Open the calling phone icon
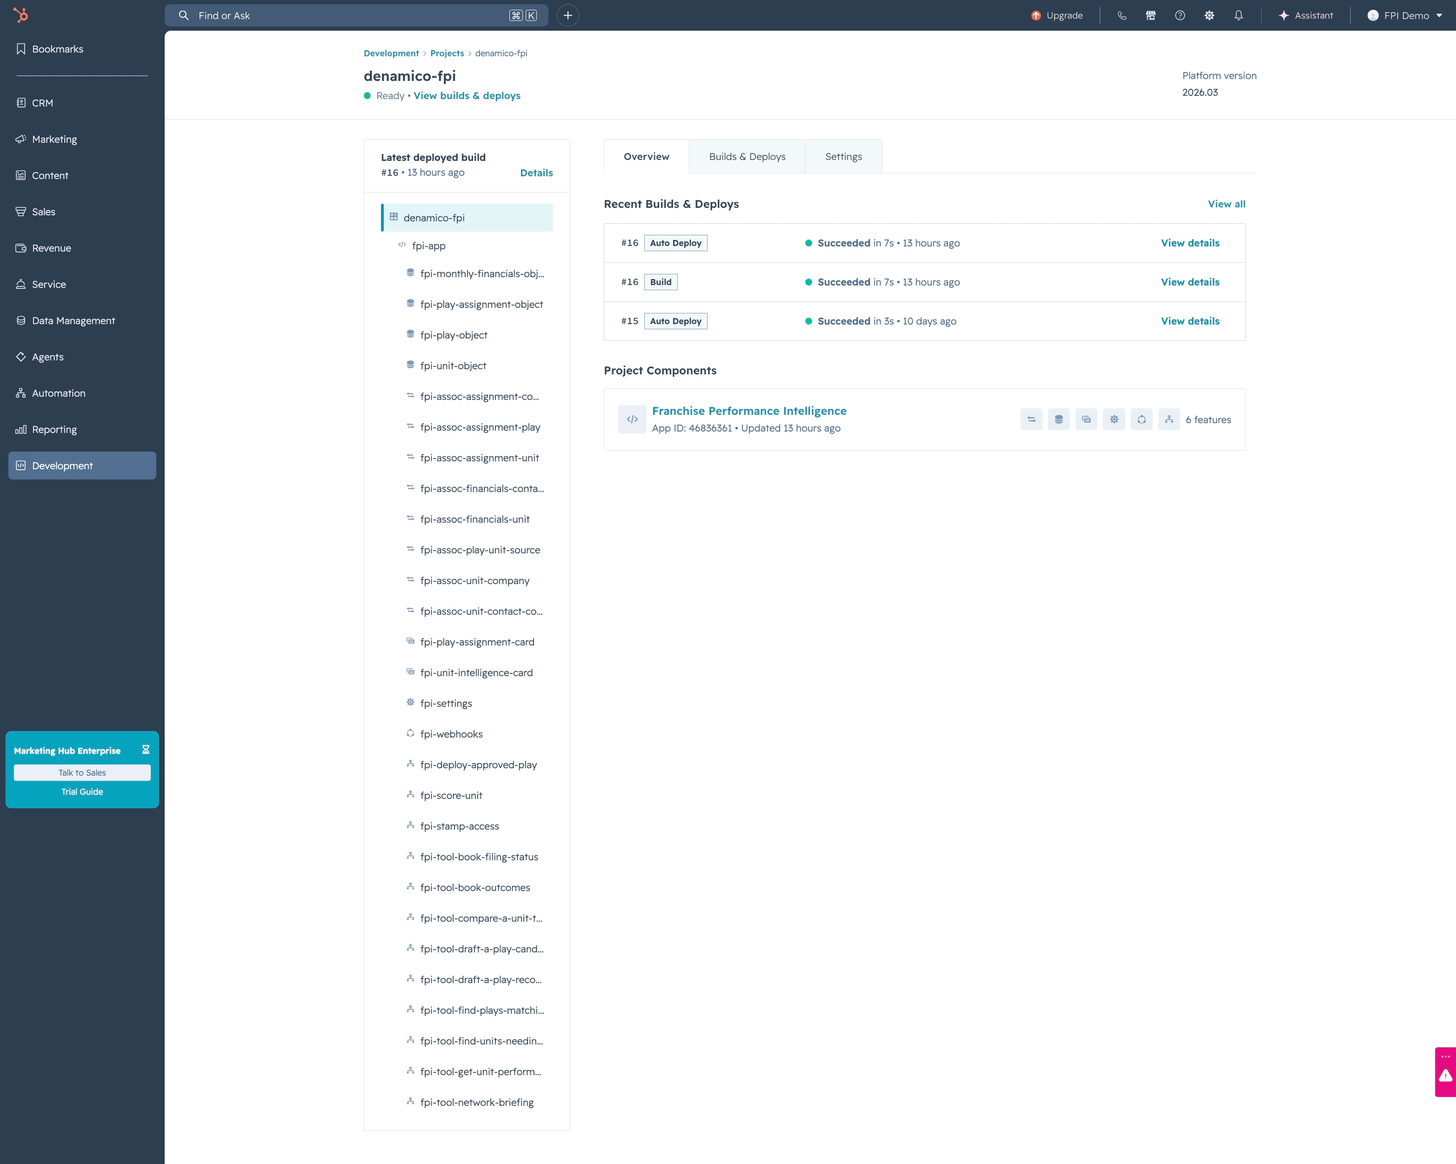Screen dimensions: 1456x1164 (x=1122, y=16)
